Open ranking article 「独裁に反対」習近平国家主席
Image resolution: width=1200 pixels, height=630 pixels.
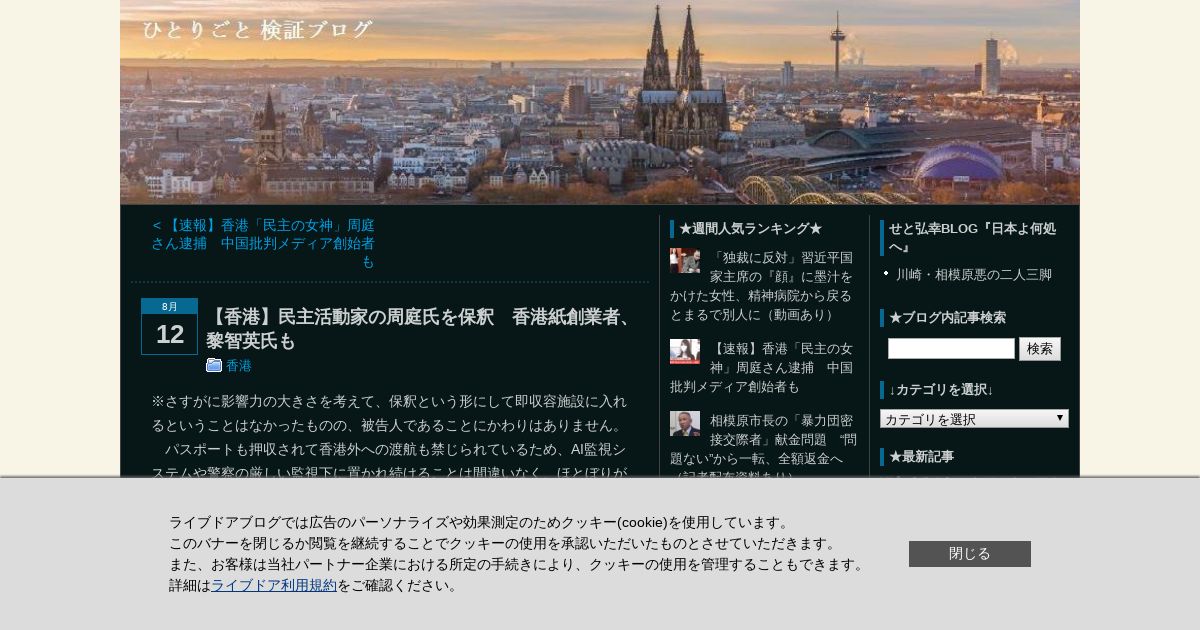(762, 286)
